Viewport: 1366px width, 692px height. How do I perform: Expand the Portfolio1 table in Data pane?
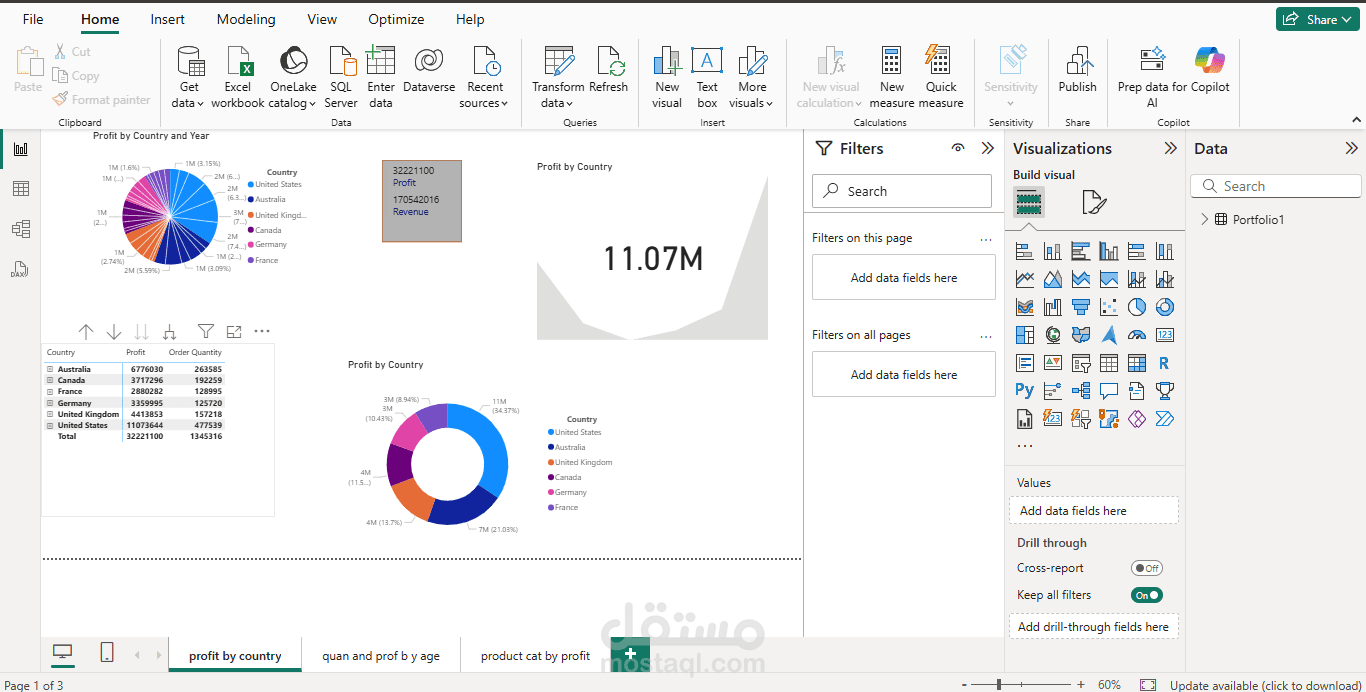(1204, 218)
